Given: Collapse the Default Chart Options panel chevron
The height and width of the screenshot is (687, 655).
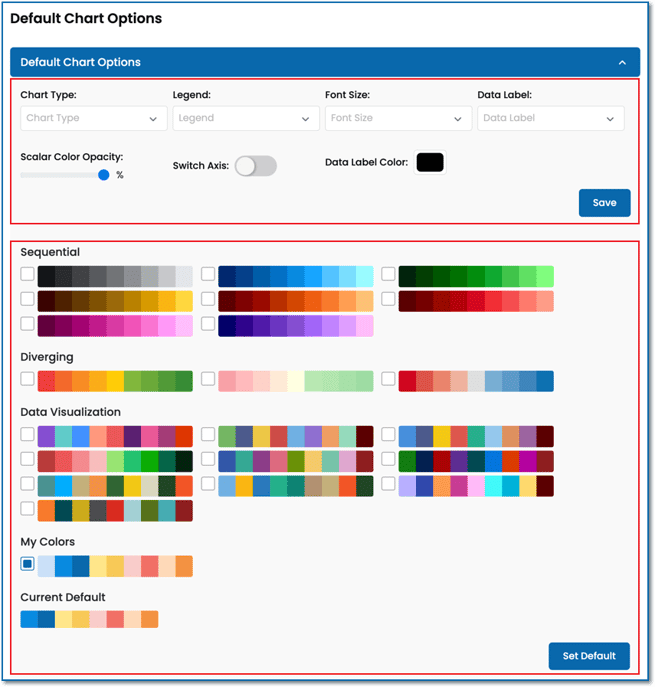Looking at the screenshot, I should [622, 63].
